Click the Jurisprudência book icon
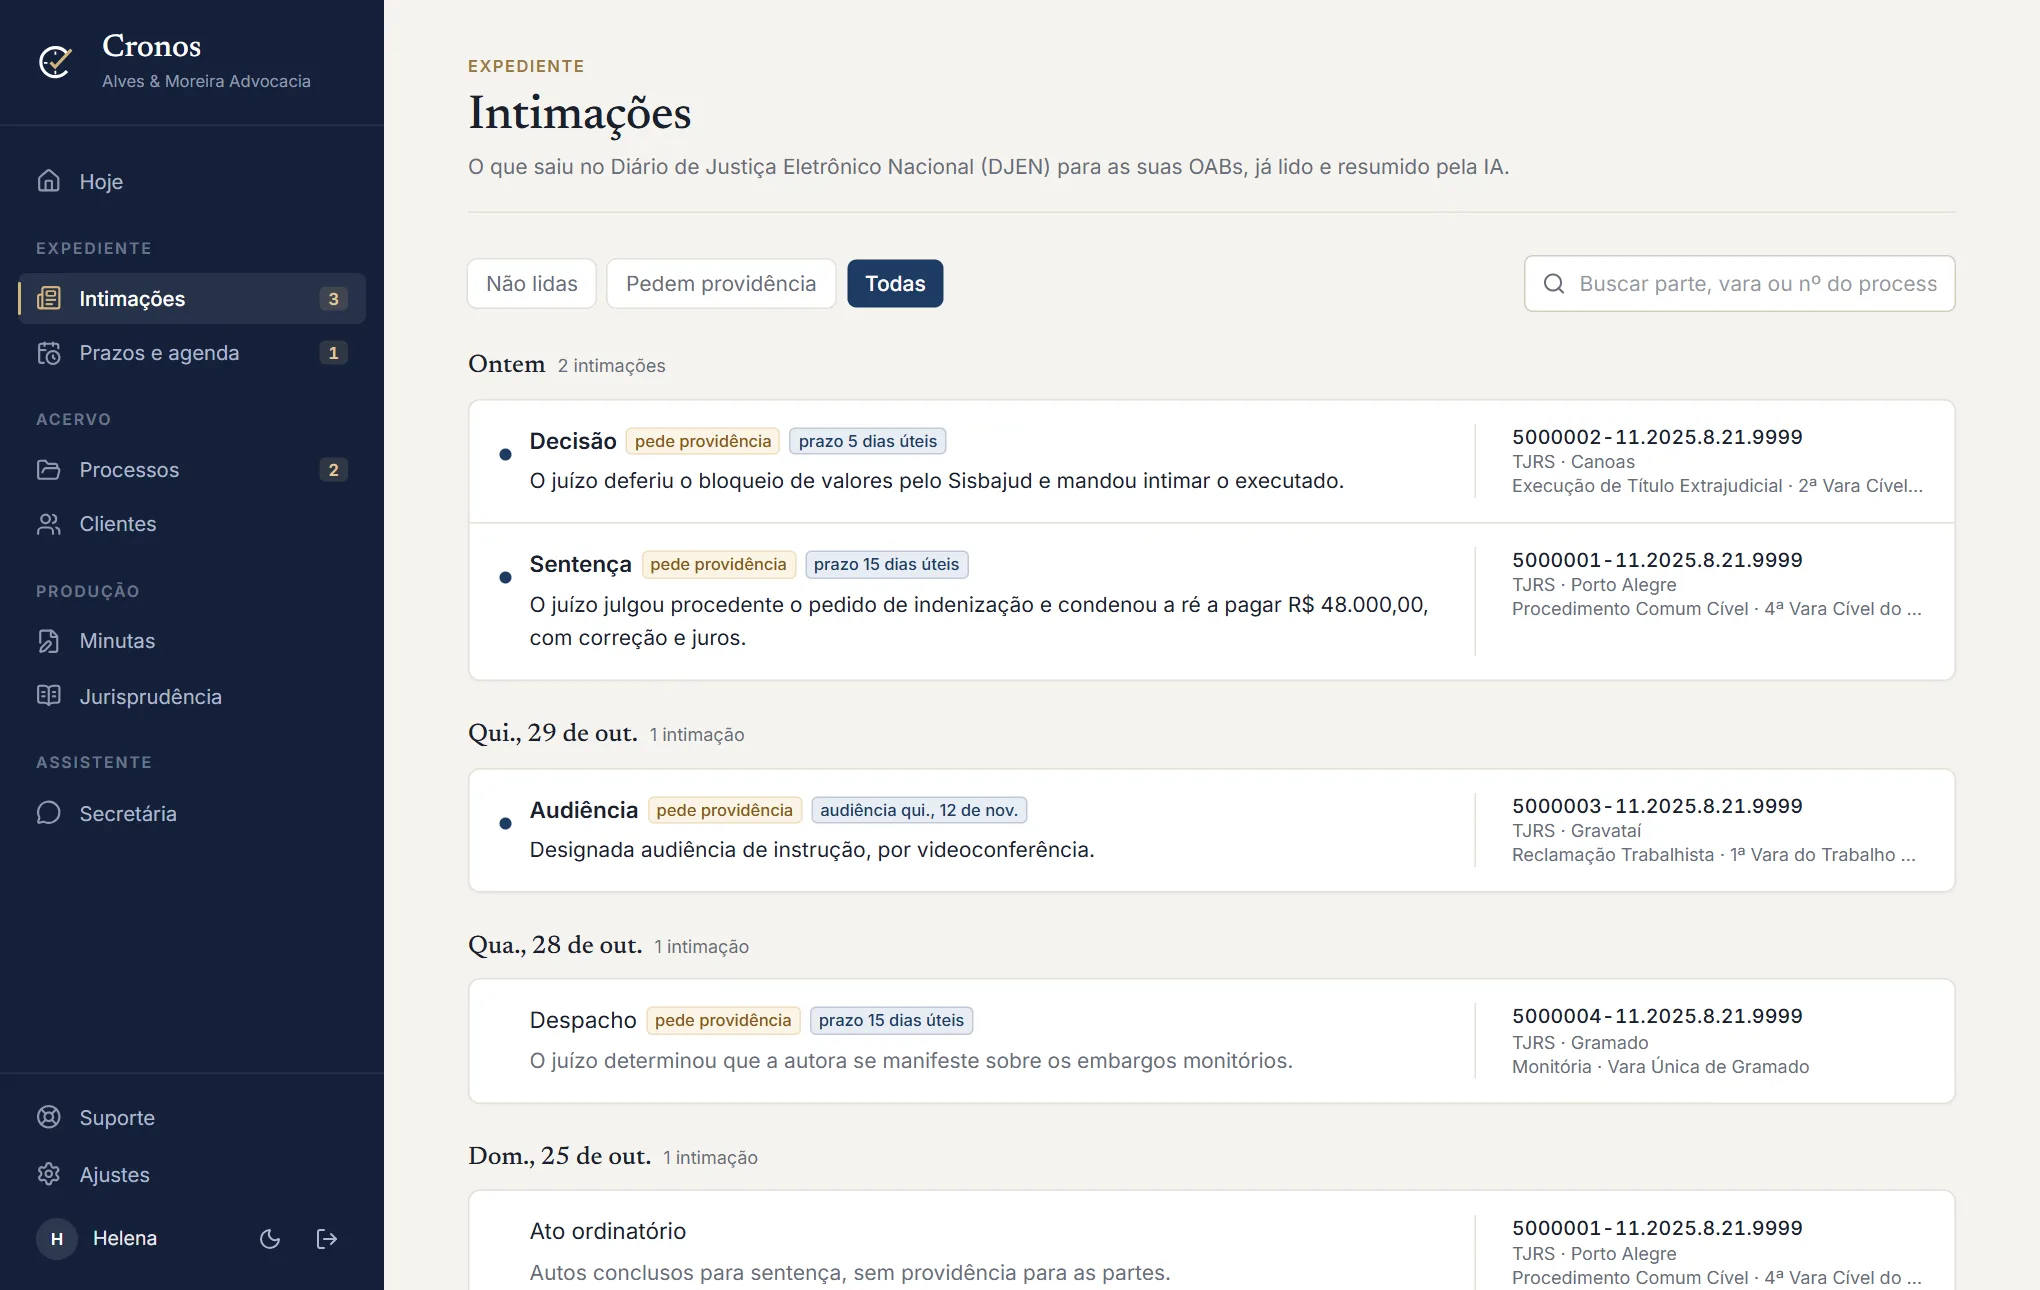This screenshot has height=1290, width=2040. pyautogui.click(x=49, y=696)
